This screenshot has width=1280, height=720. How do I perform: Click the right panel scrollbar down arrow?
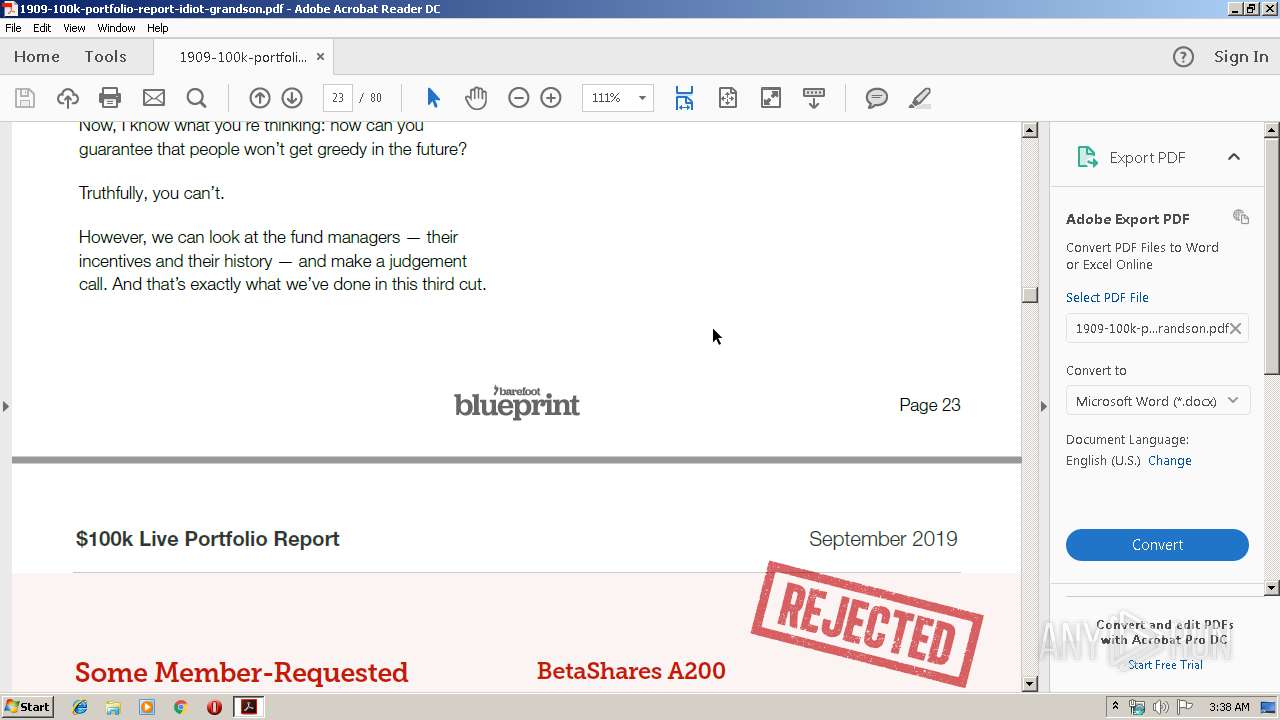pos(1272,588)
